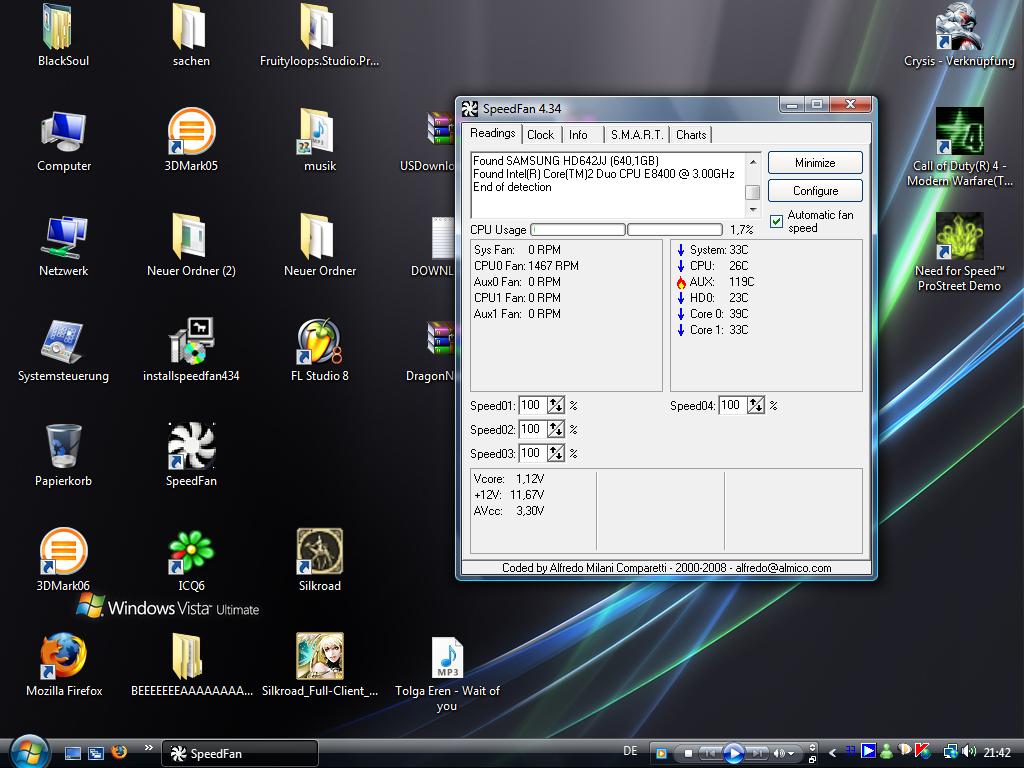Click the CPU Usage second core bar
Image resolution: width=1024 pixels, height=768 pixels.
pyautogui.click(x=675, y=230)
